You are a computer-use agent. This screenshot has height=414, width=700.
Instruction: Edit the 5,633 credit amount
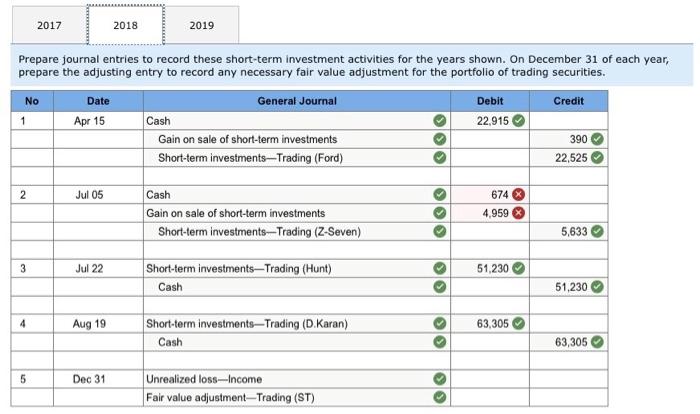568,231
